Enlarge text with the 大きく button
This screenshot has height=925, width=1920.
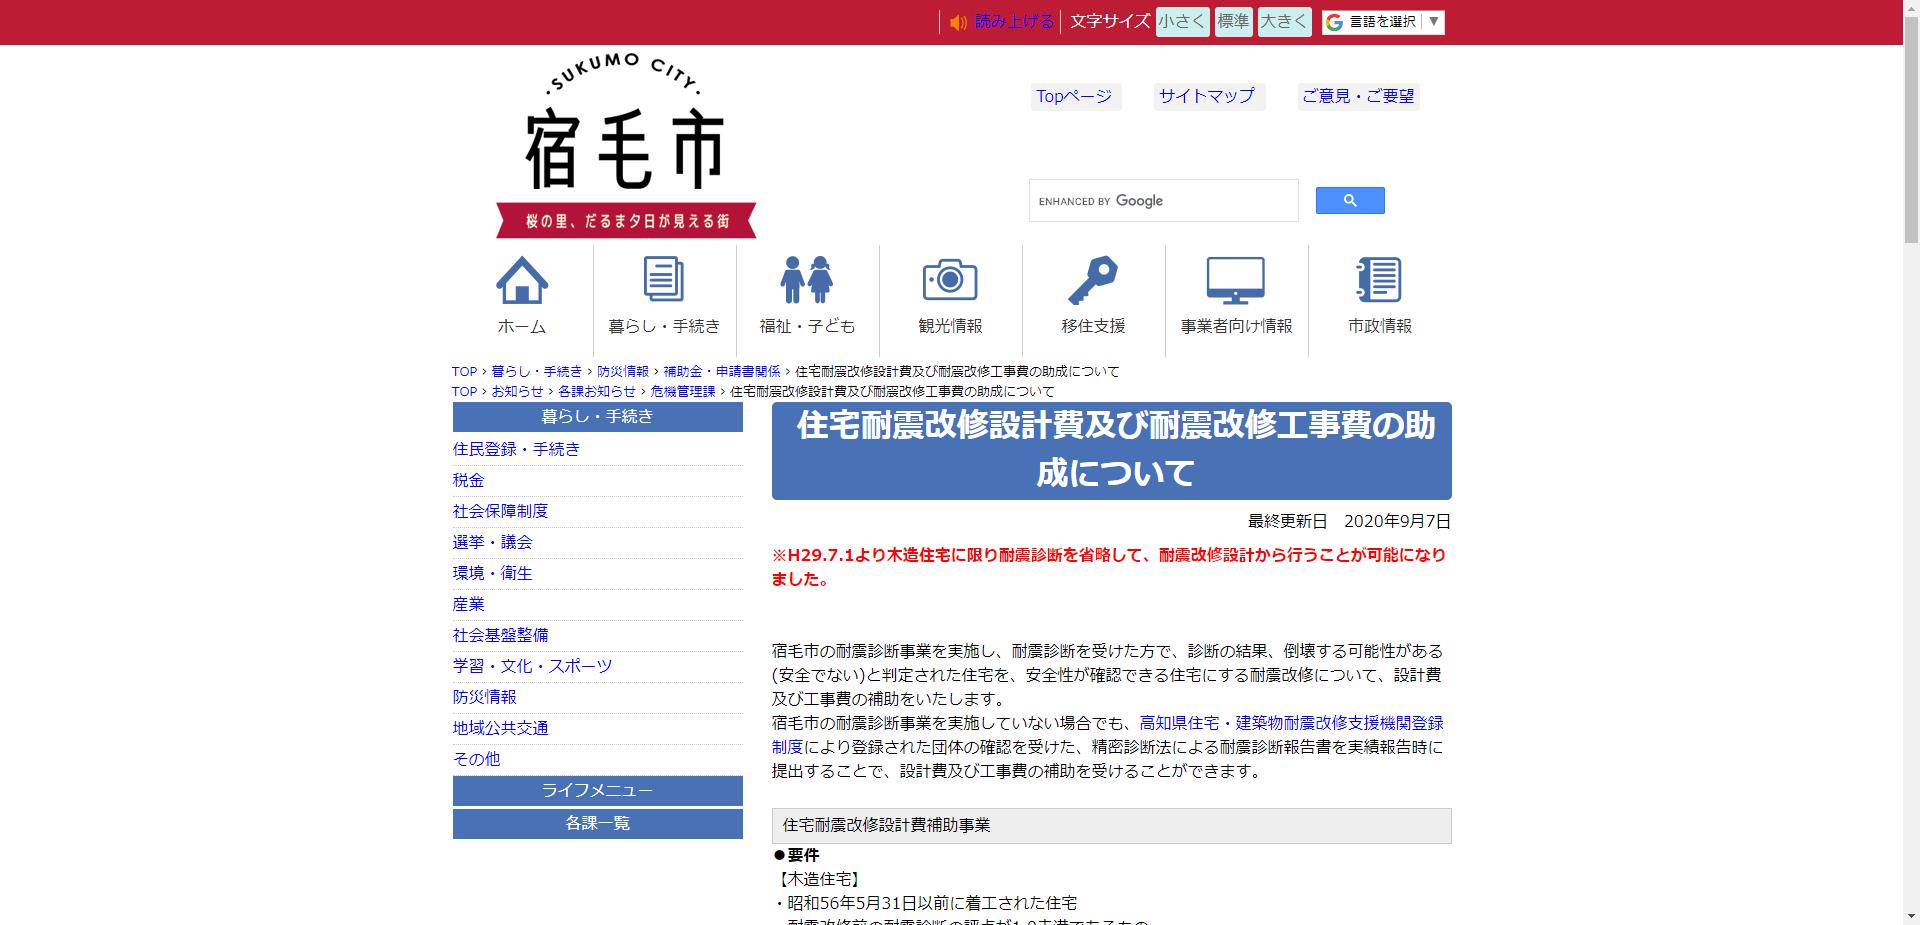click(x=1283, y=21)
